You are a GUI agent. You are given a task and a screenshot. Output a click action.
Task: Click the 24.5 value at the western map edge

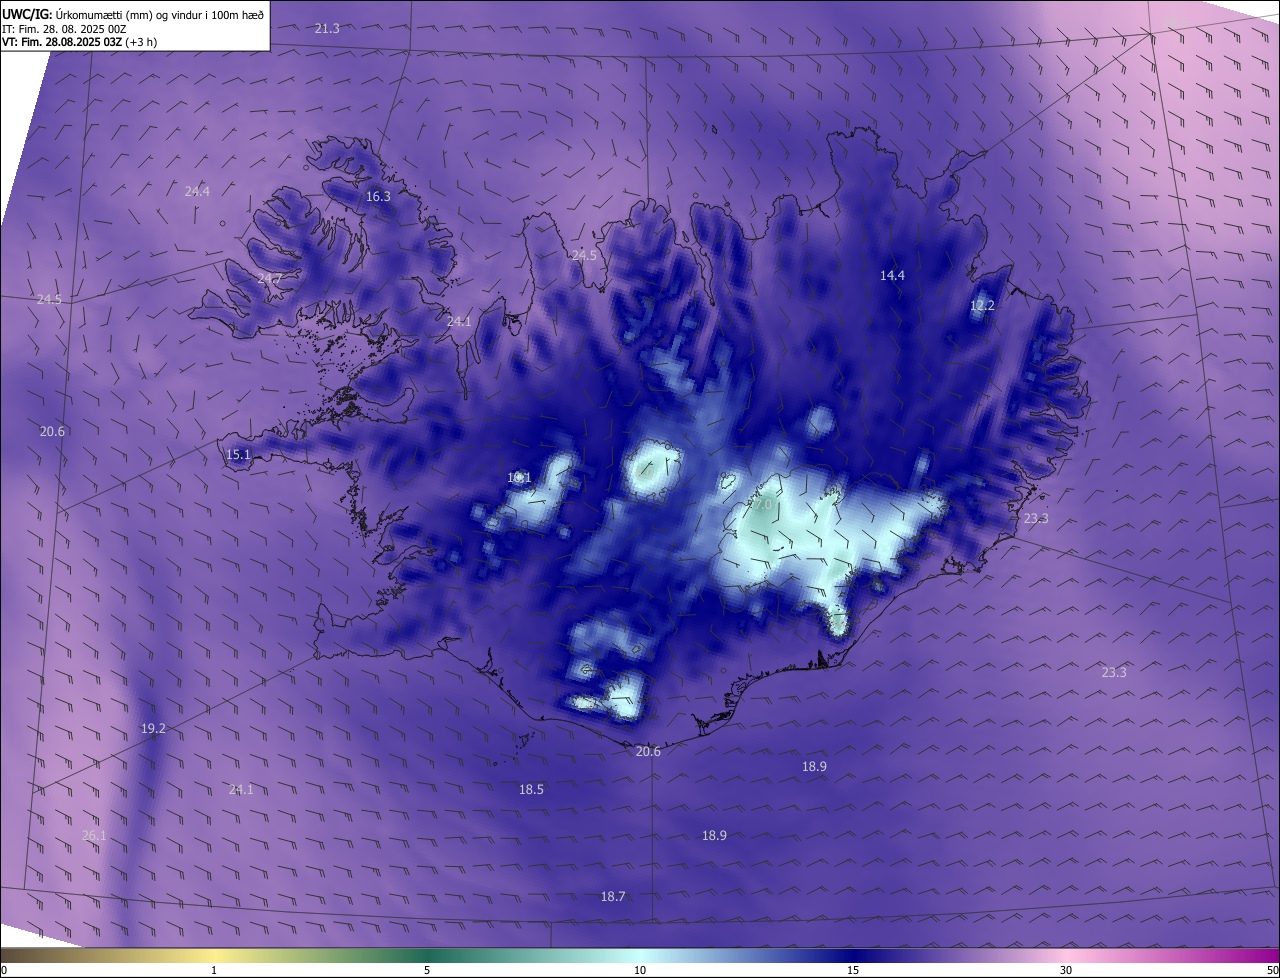pos(49,299)
